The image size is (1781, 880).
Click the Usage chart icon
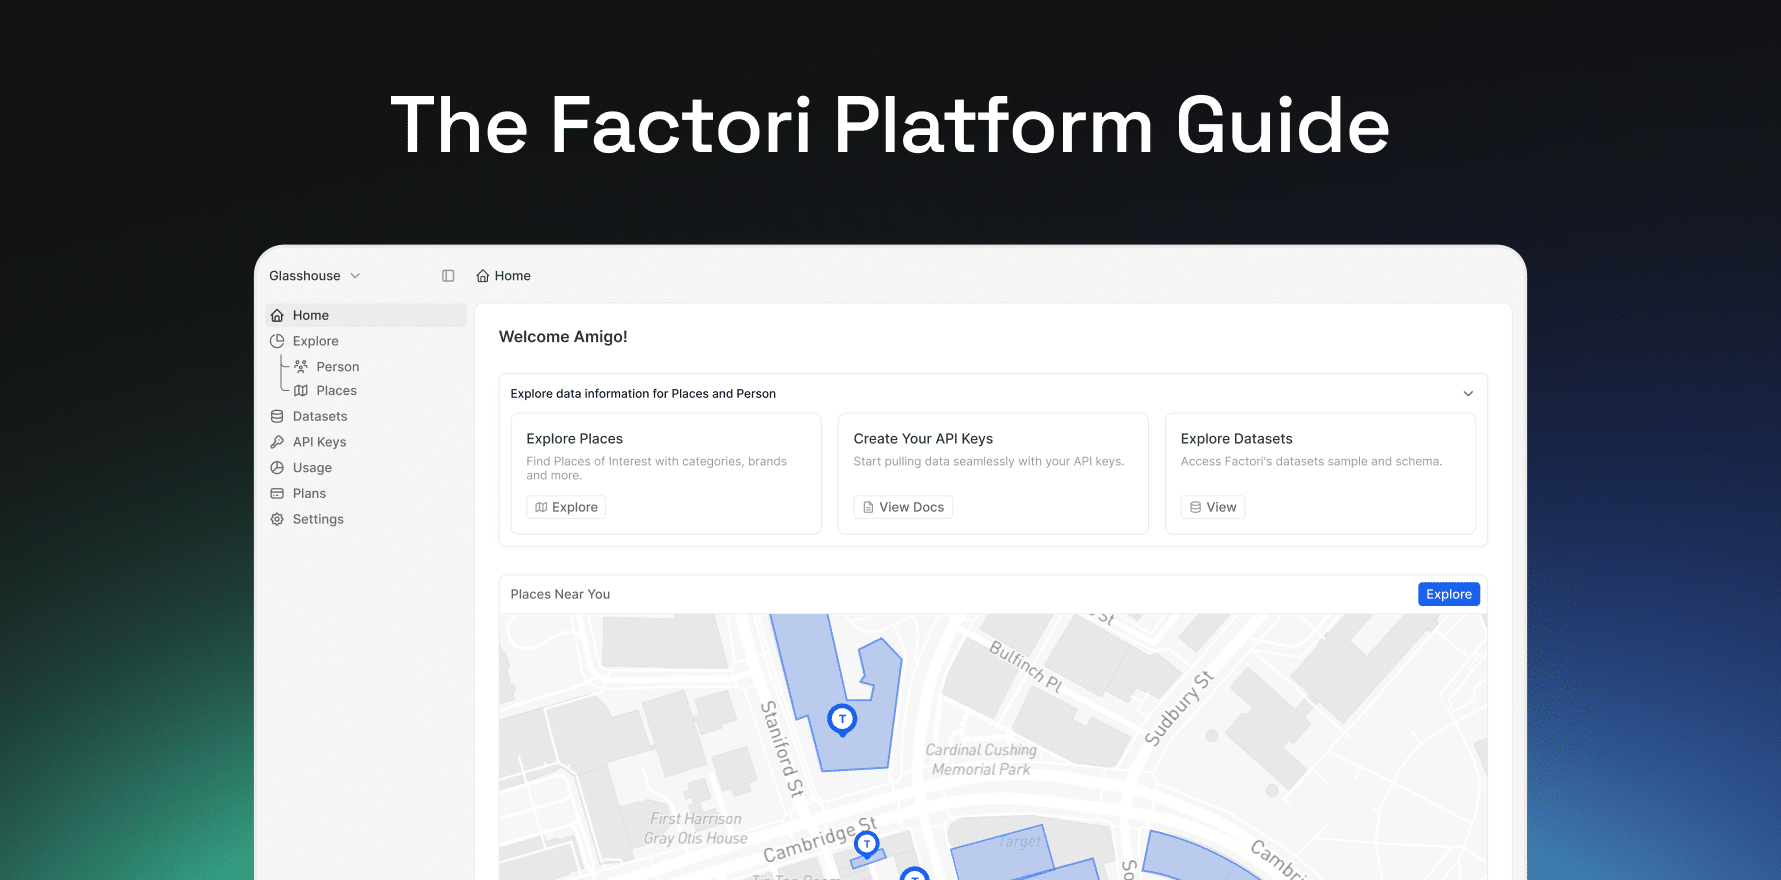pyautogui.click(x=277, y=468)
